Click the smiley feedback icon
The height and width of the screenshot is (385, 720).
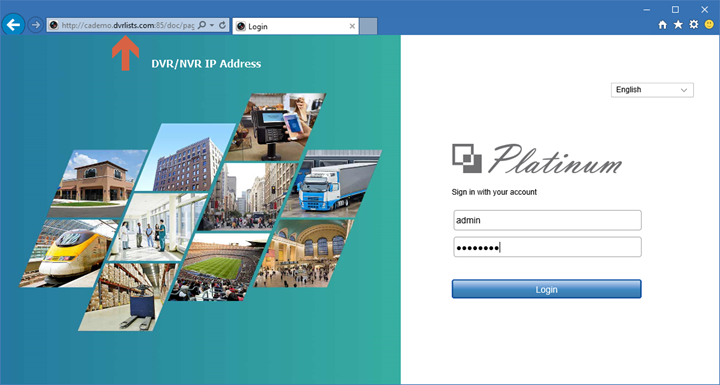pos(709,25)
